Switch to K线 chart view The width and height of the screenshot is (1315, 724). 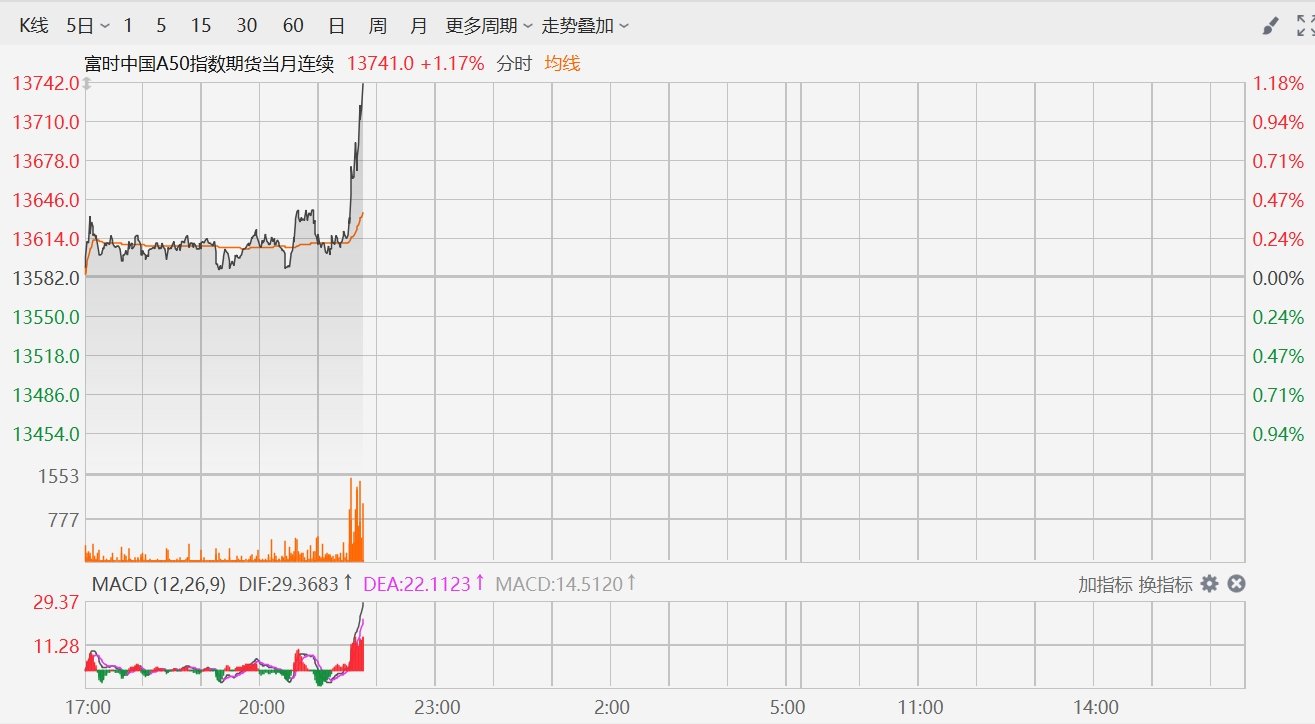33,26
